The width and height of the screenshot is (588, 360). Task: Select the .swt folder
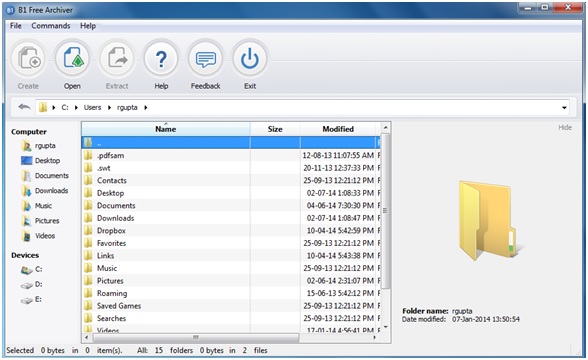point(231,168)
